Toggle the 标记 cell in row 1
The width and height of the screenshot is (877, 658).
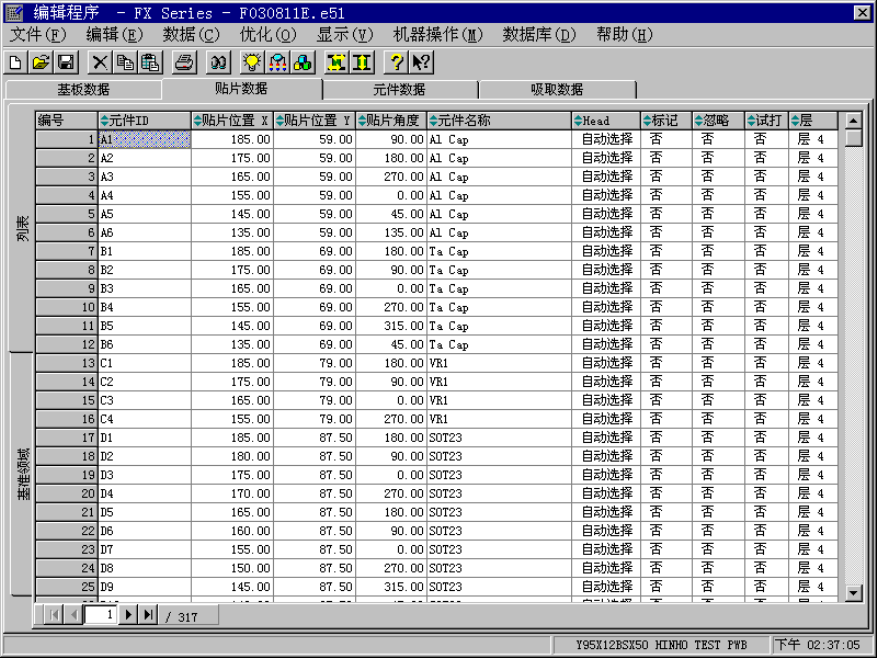(x=665, y=140)
